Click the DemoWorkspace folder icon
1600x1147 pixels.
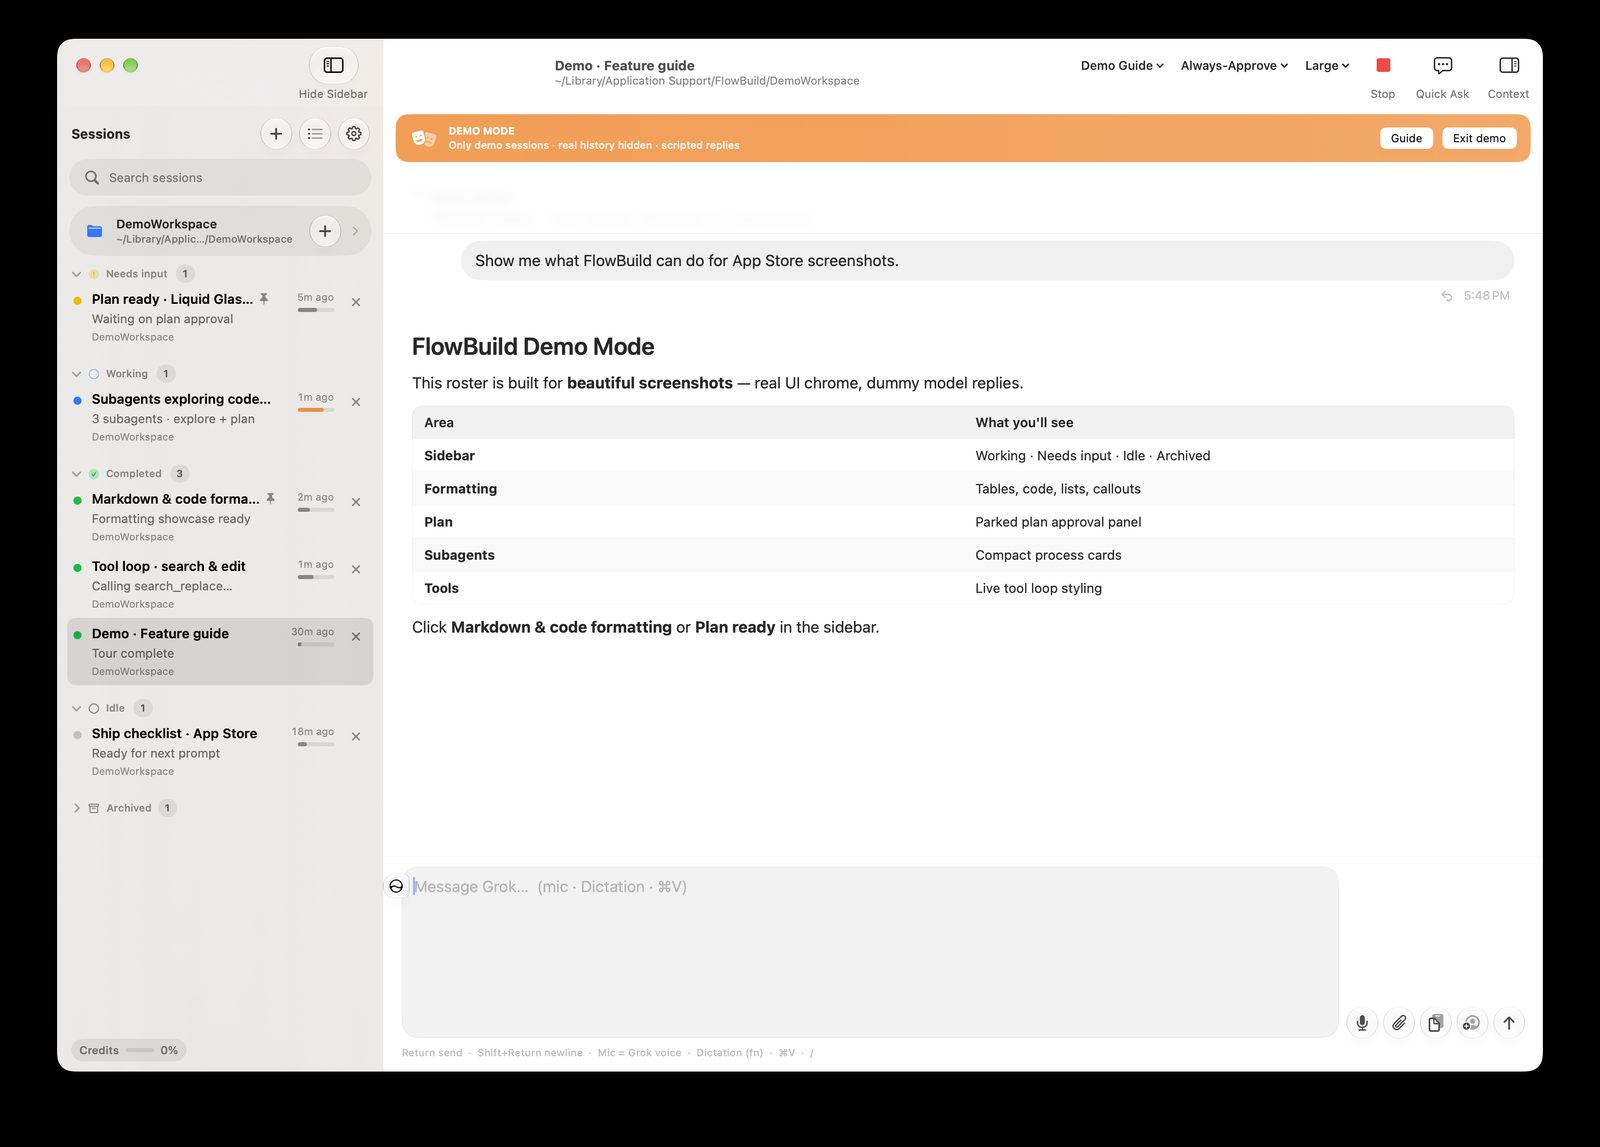[x=95, y=231]
